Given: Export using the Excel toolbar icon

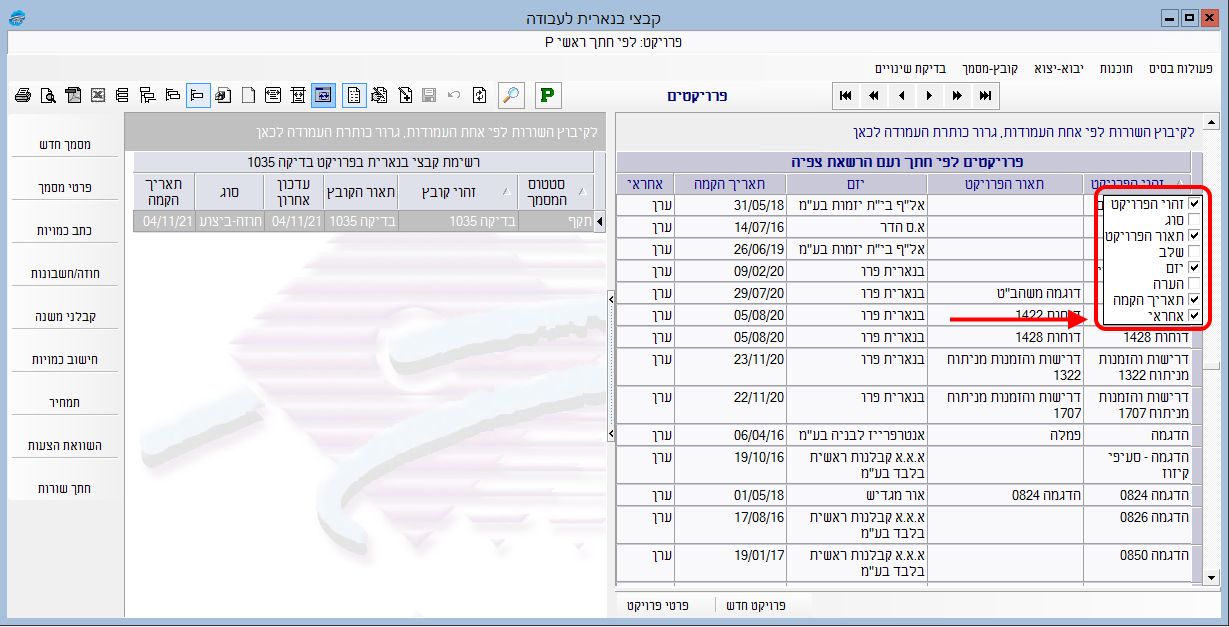Looking at the screenshot, I should point(98,95).
